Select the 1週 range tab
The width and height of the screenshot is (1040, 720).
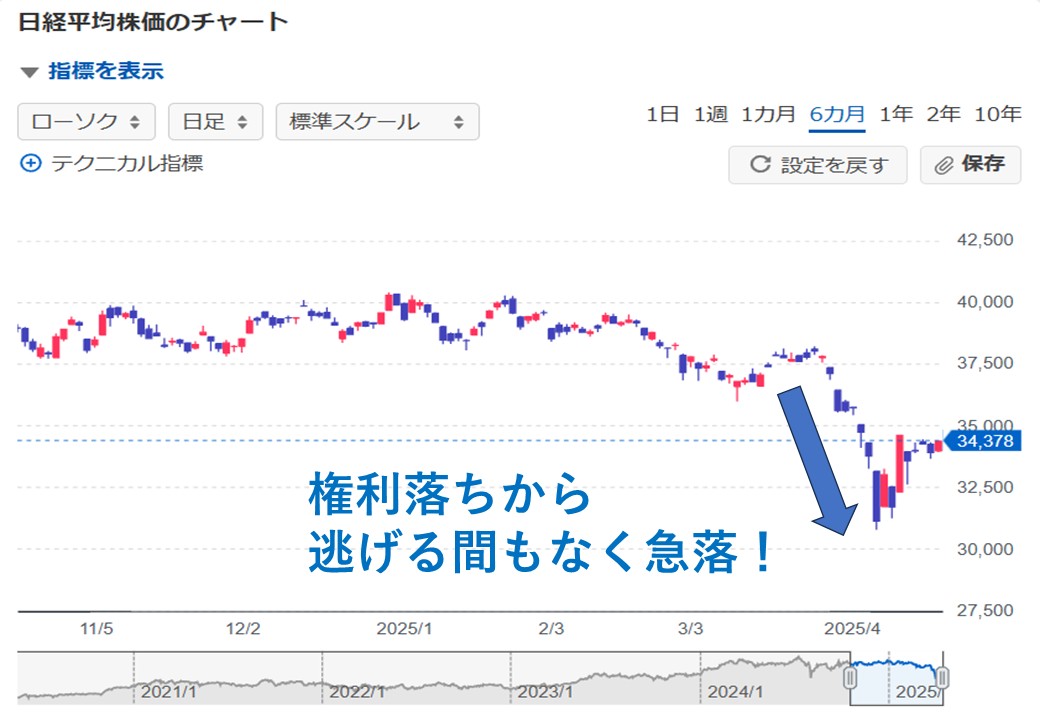(710, 114)
